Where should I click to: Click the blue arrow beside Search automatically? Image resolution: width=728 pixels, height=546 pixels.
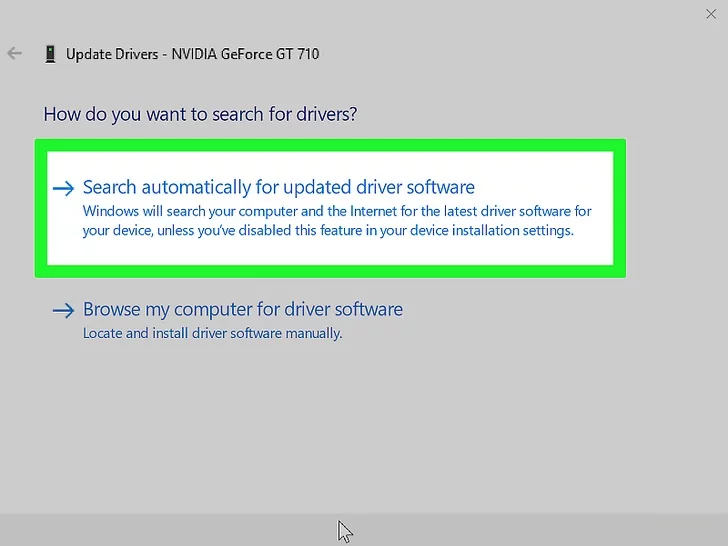click(x=64, y=188)
